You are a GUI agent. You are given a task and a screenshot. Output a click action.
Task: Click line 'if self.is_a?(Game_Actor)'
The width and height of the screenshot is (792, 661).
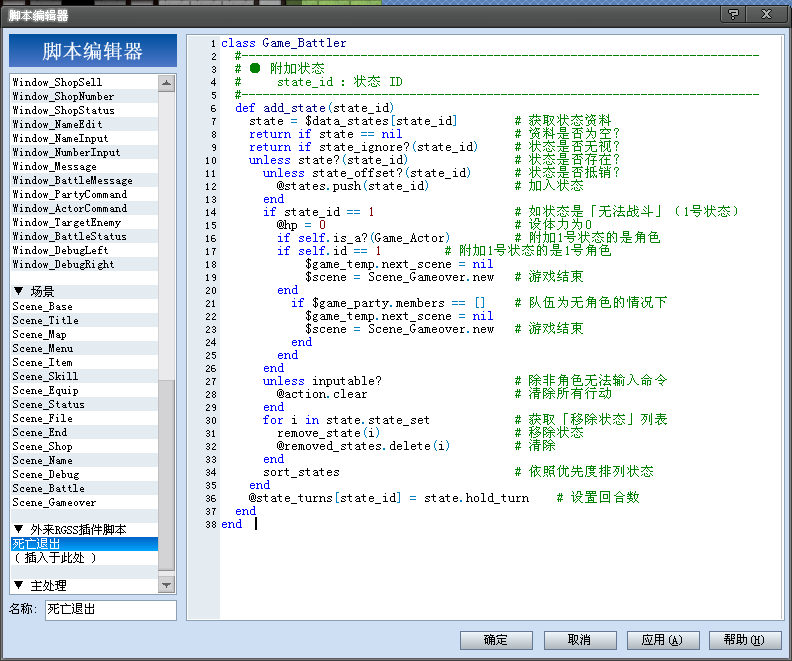click(363, 238)
